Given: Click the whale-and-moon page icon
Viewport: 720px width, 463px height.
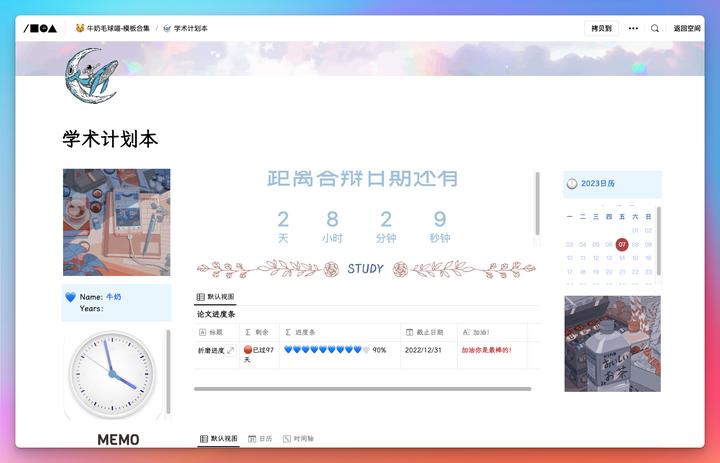Looking at the screenshot, I should (91, 76).
